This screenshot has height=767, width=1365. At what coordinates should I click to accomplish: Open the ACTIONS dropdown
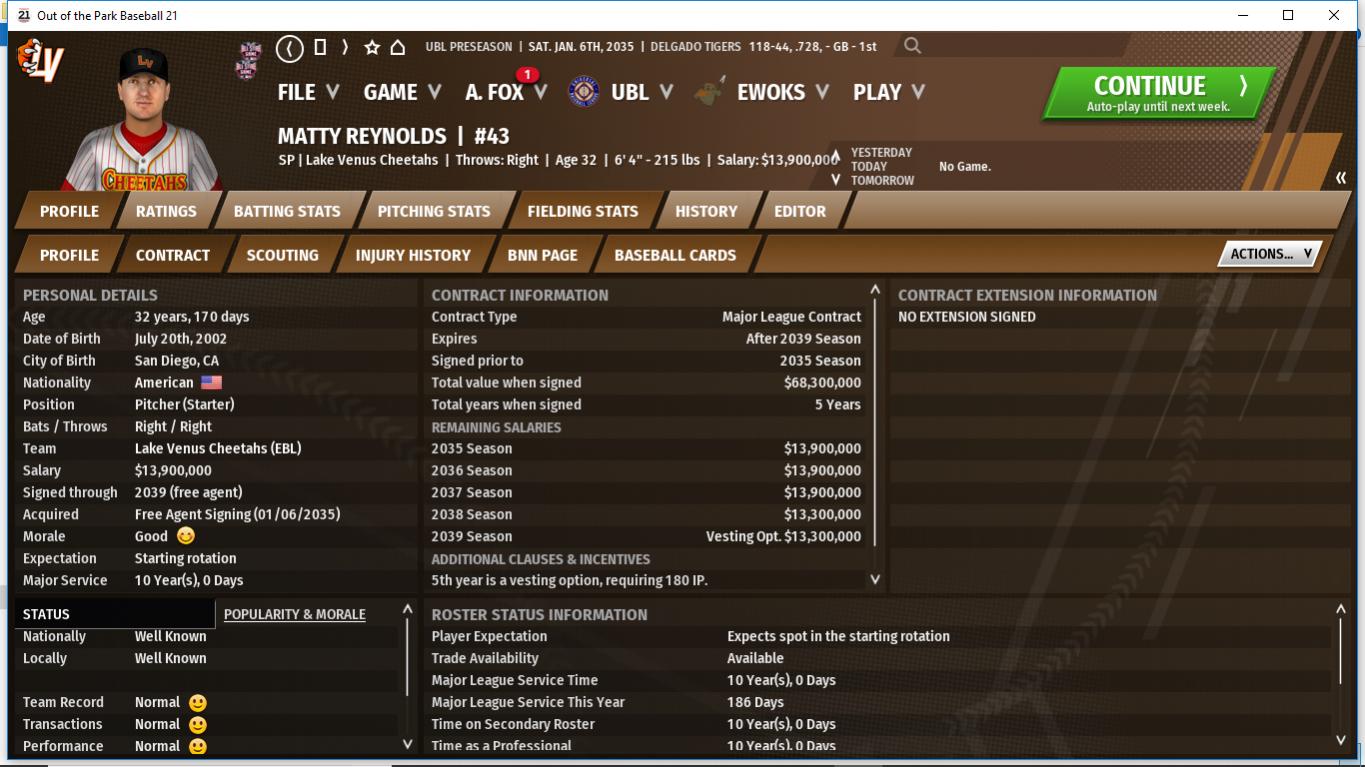[1269, 254]
